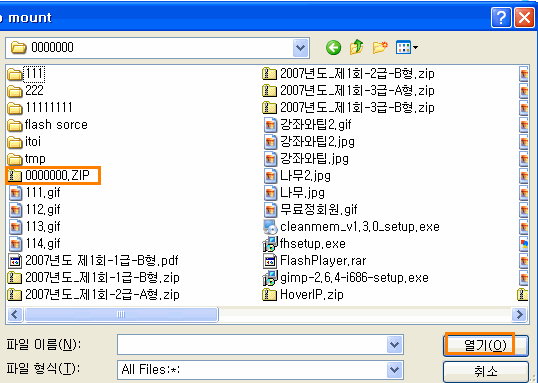
Task: Click inside the 파일 이름 filename field
Action: [x=252, y=344]
